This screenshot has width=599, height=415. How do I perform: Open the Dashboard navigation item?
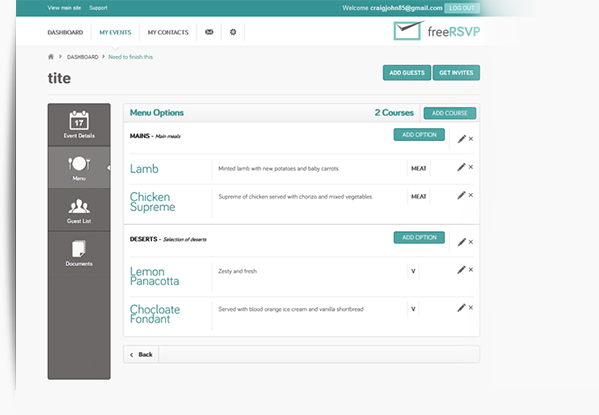65,32
